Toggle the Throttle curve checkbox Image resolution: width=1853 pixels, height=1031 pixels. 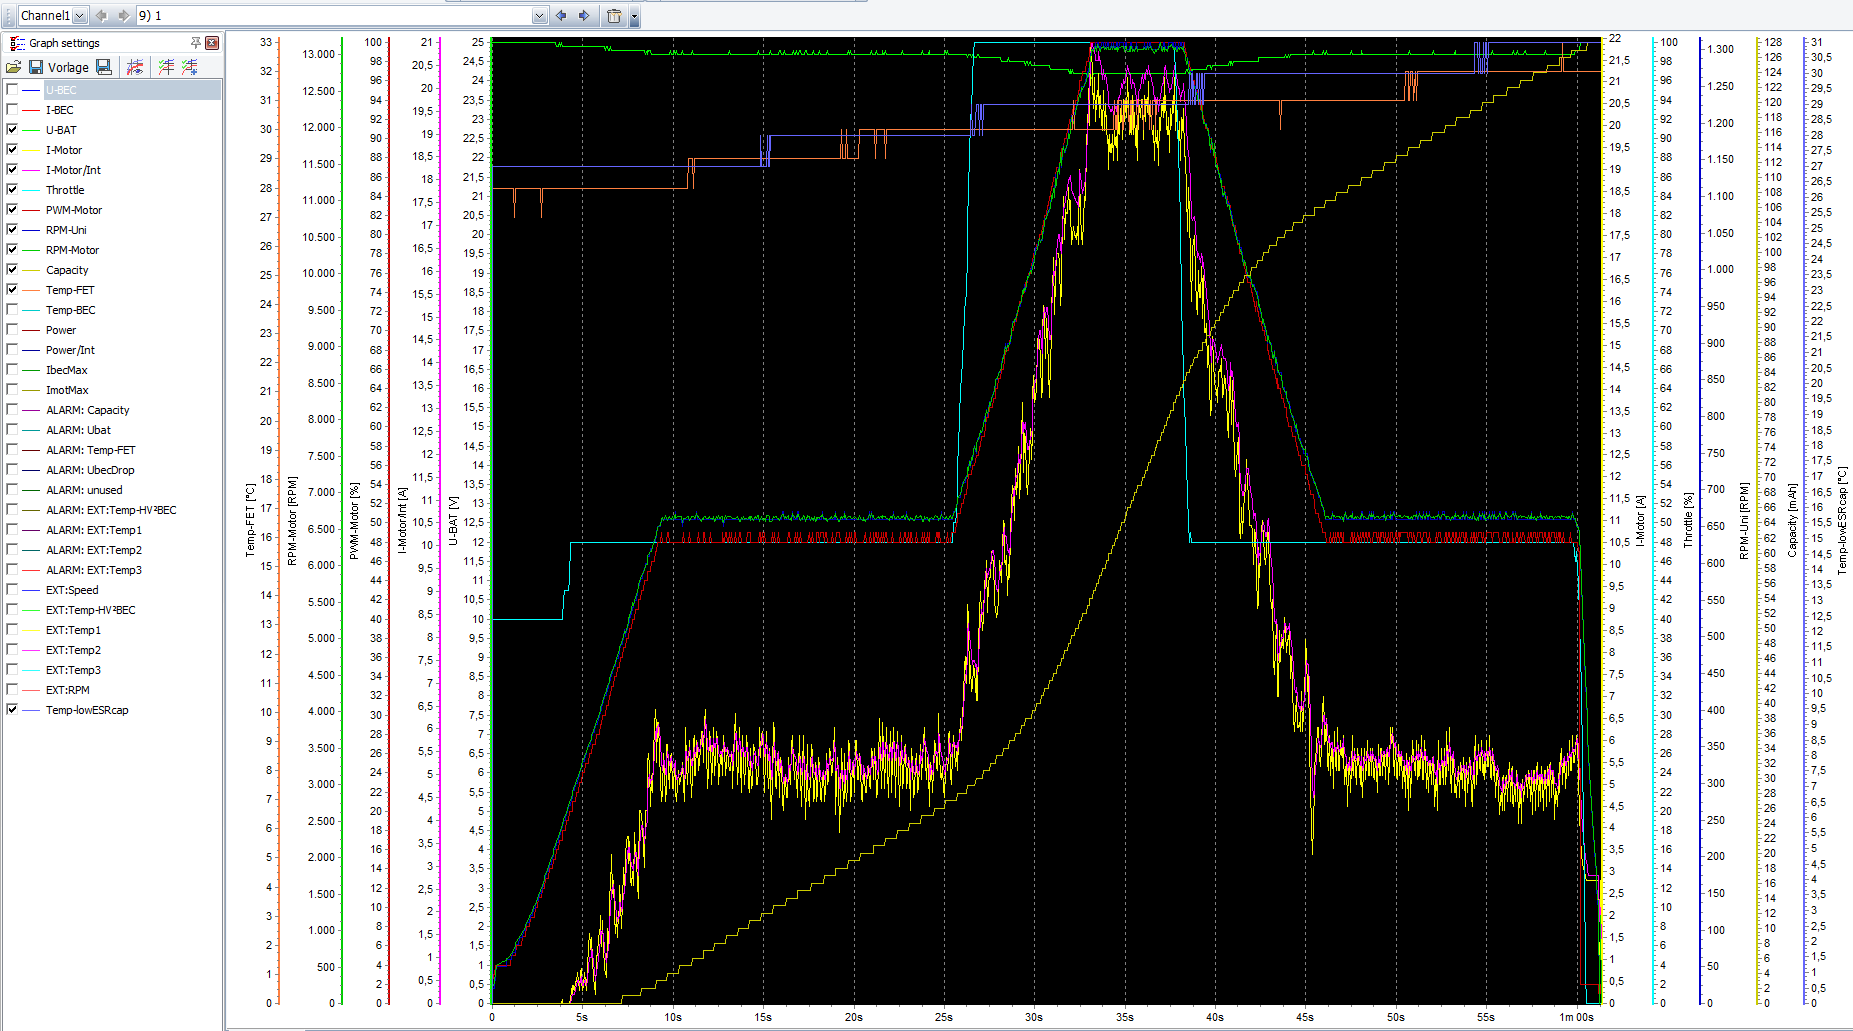(12, 190)
